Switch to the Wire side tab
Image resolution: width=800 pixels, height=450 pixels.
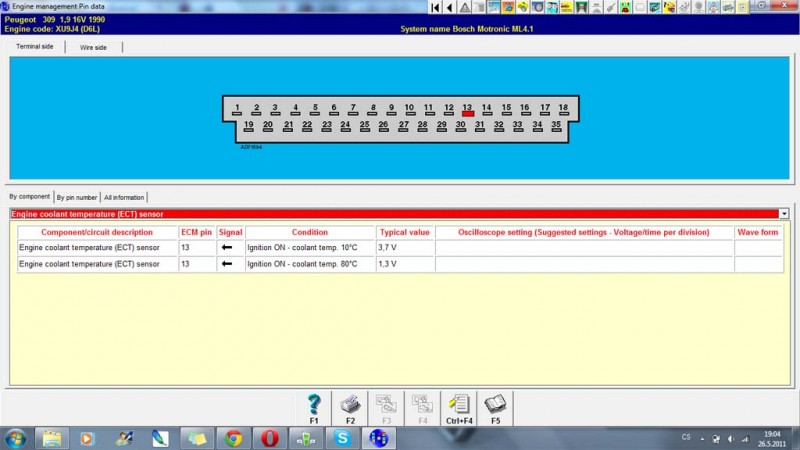click(x=94, y=47)
